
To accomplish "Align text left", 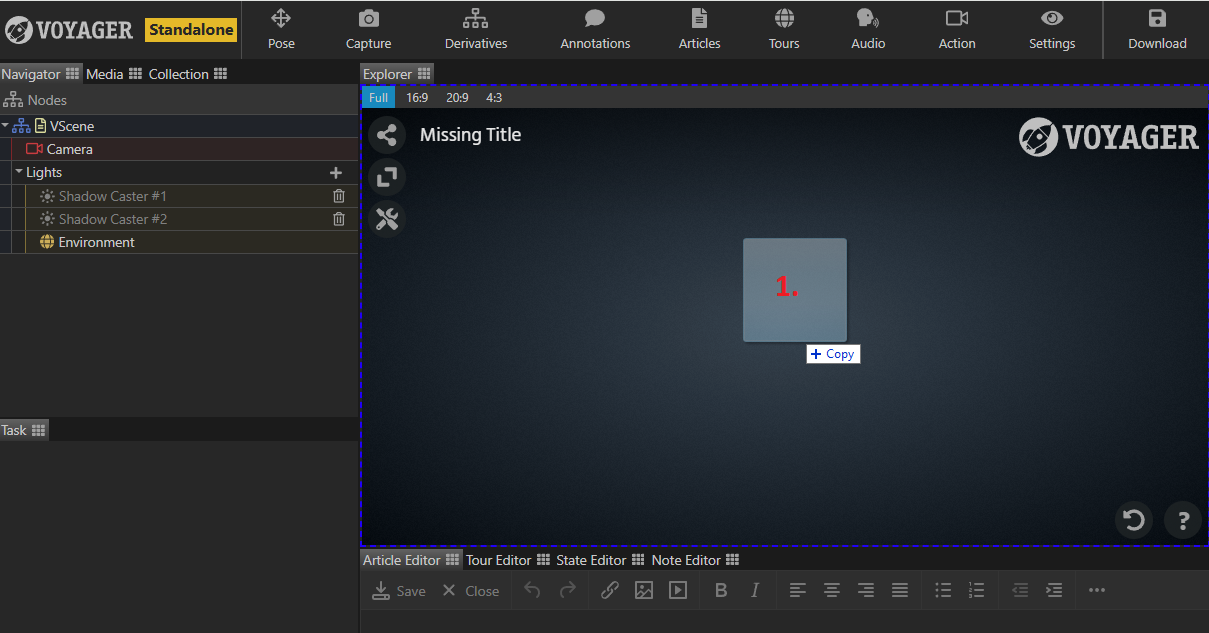I will 797,591.
